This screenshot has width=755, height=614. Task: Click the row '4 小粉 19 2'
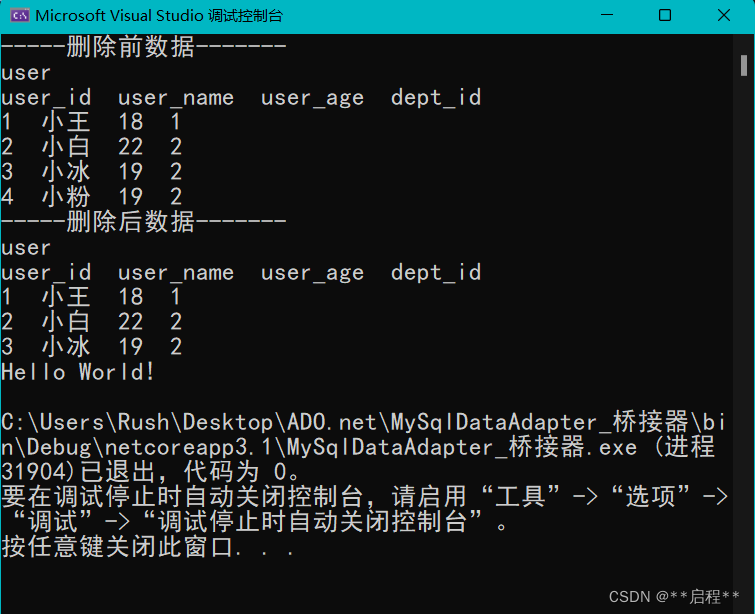tap(91, 197)
